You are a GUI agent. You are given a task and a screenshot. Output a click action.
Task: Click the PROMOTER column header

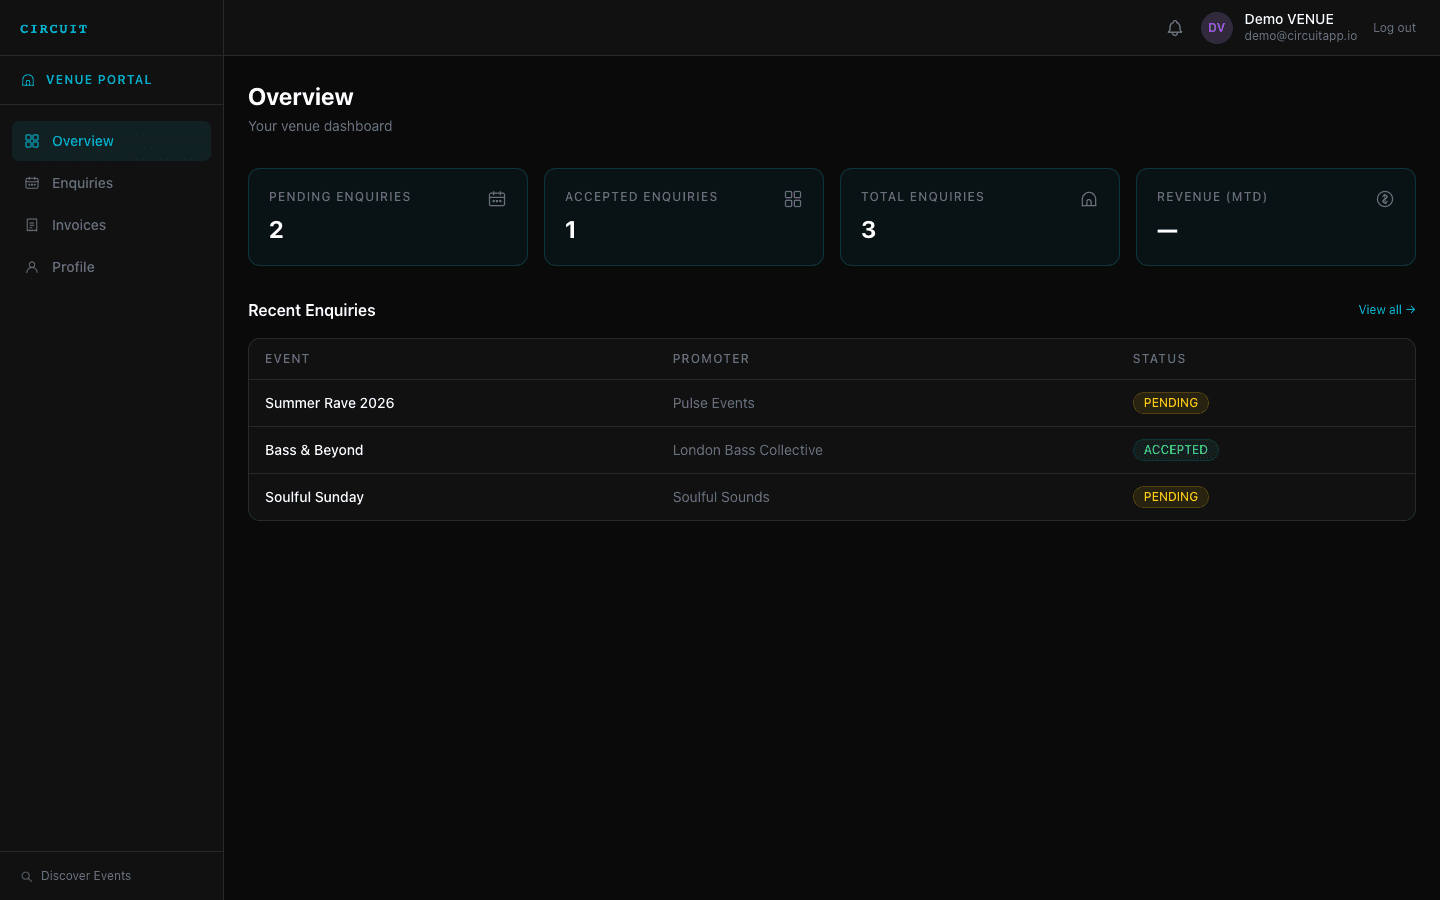tap(711, 359)
